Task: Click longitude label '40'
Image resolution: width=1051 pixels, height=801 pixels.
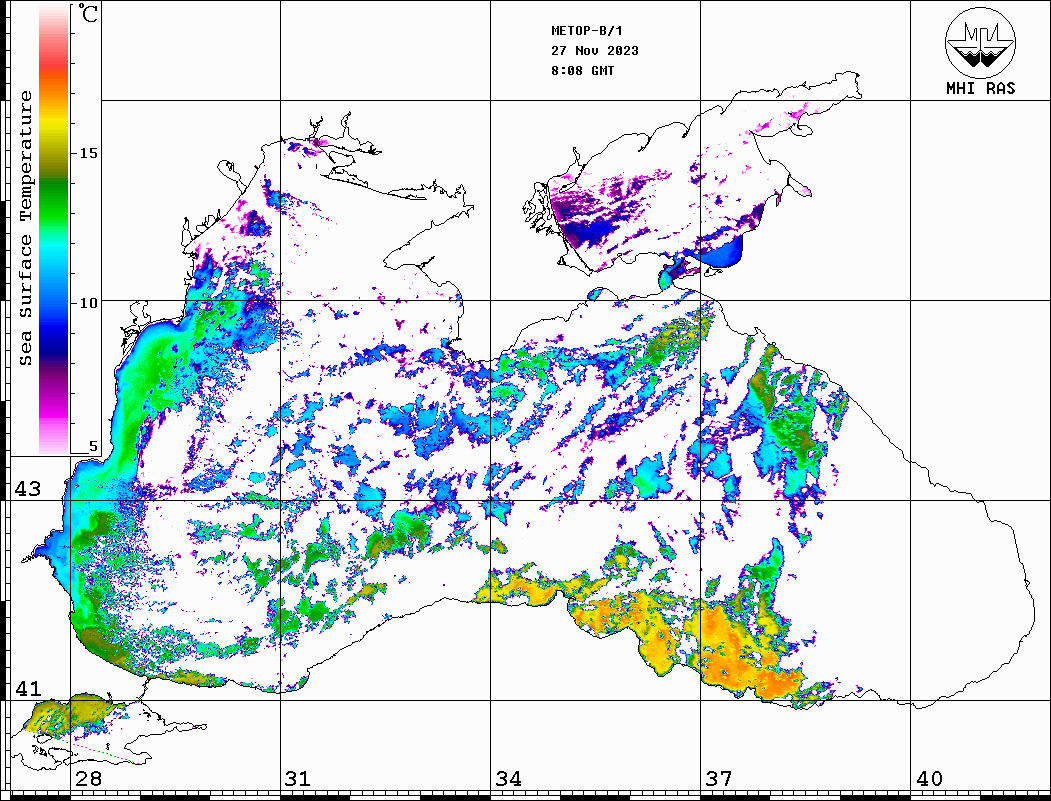Action: pos(929,779)
